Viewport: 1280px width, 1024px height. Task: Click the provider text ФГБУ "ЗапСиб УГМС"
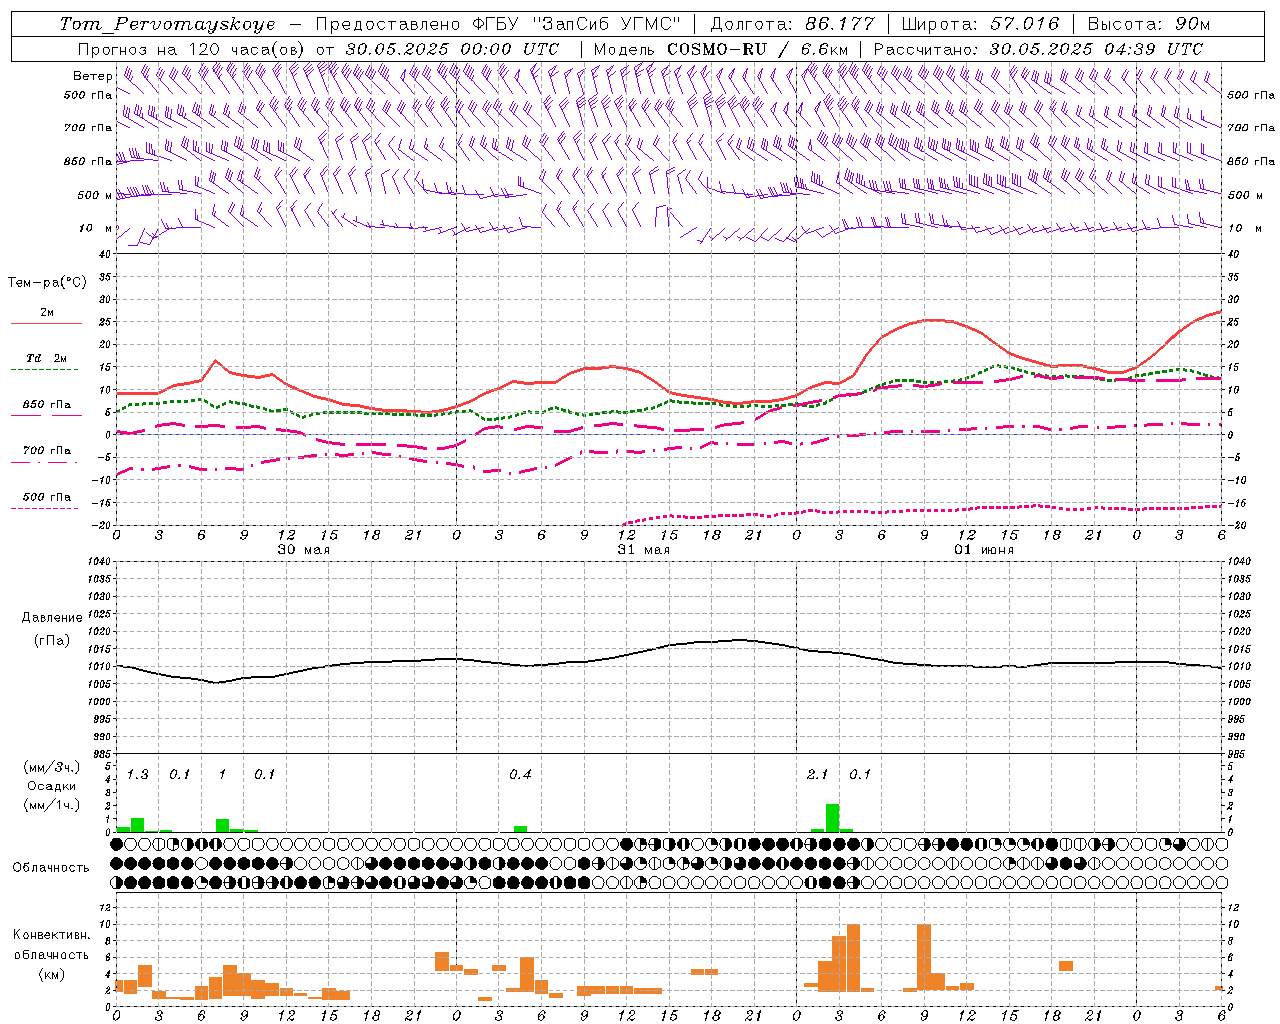click(x=576, y=24)
